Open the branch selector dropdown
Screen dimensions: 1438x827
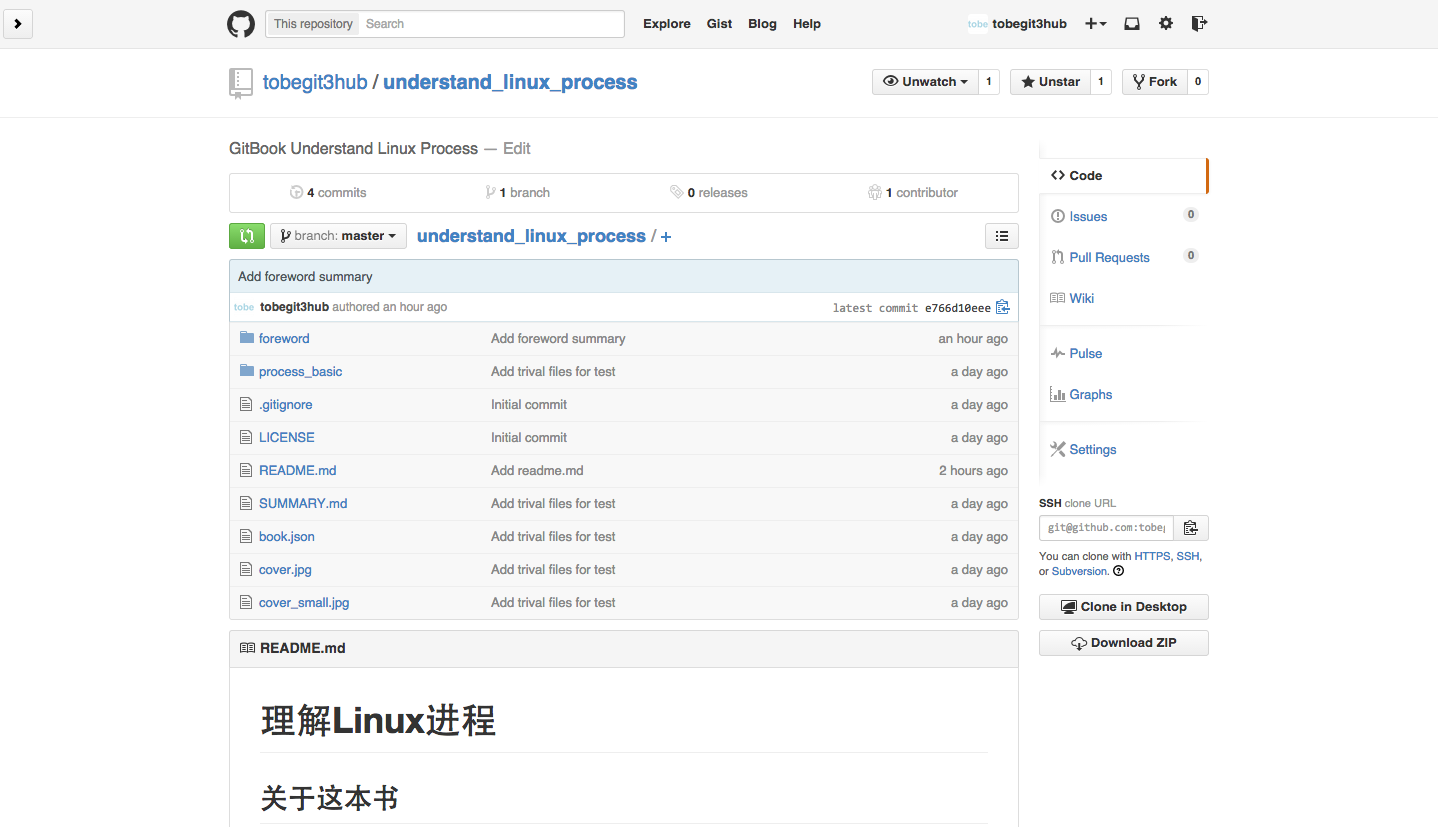(338, 235)
